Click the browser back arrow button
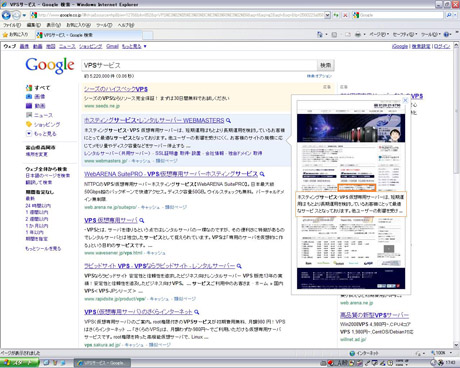460x368 pixels. point(6,15)
